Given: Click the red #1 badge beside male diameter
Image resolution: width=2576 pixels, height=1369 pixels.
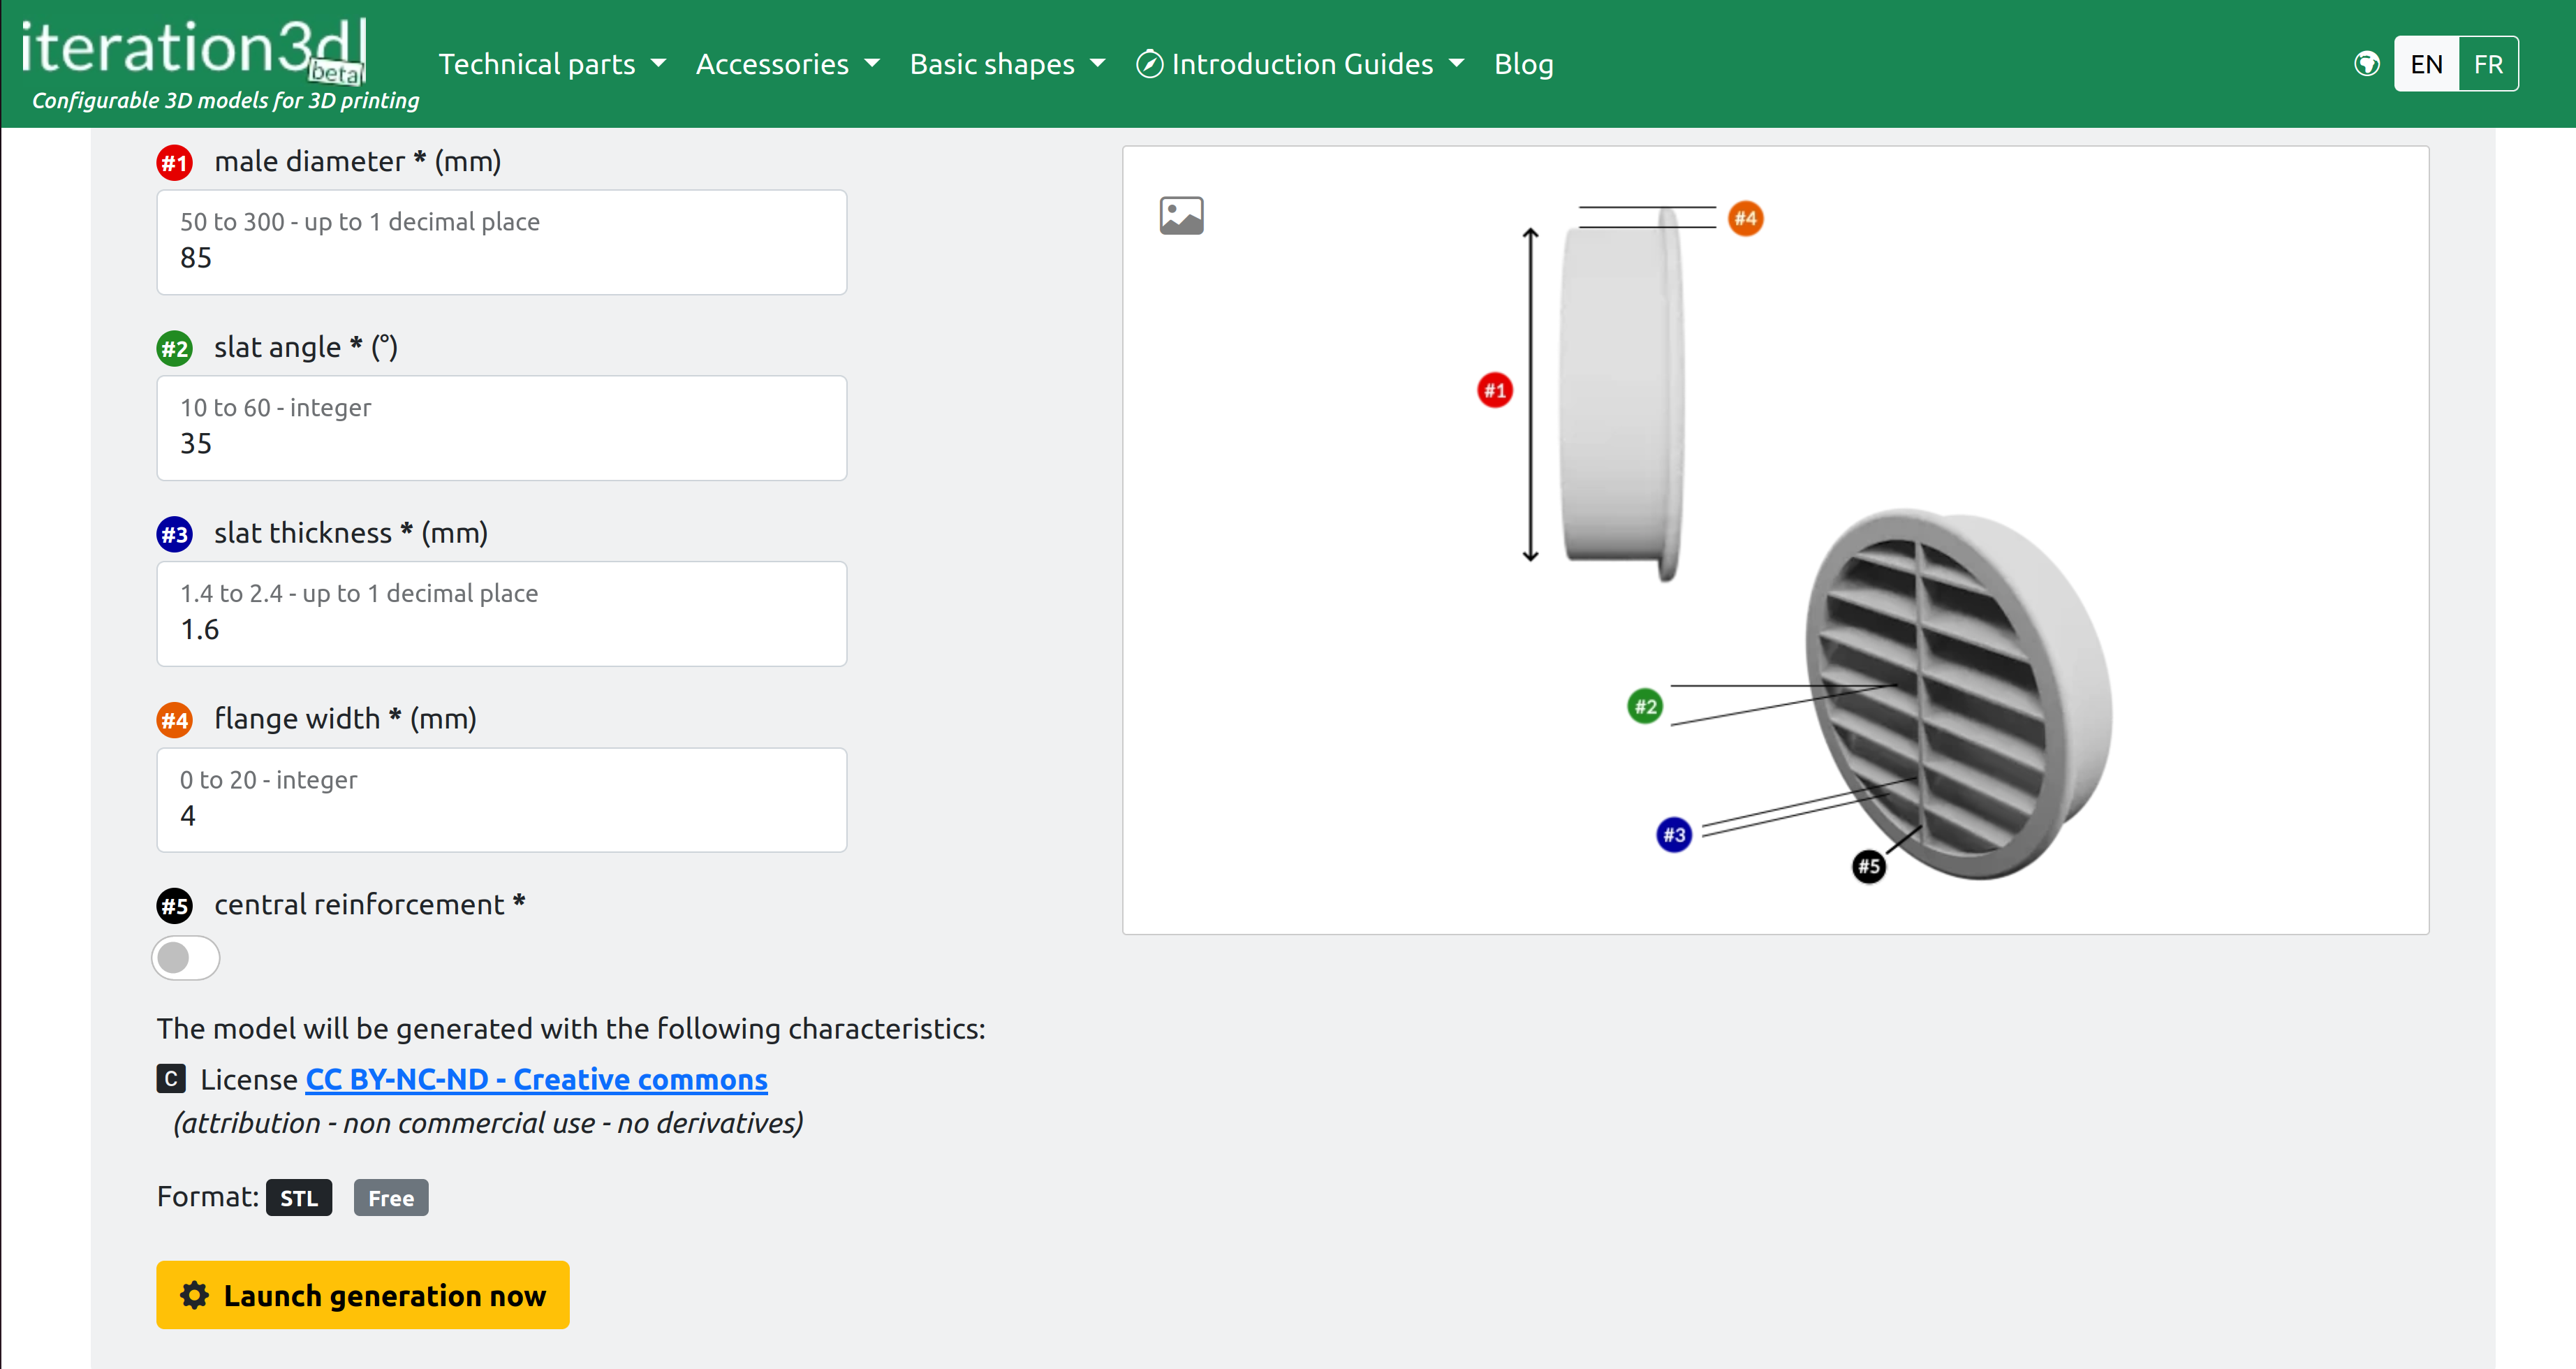Looking at the screenshot, I should point(174,162).
